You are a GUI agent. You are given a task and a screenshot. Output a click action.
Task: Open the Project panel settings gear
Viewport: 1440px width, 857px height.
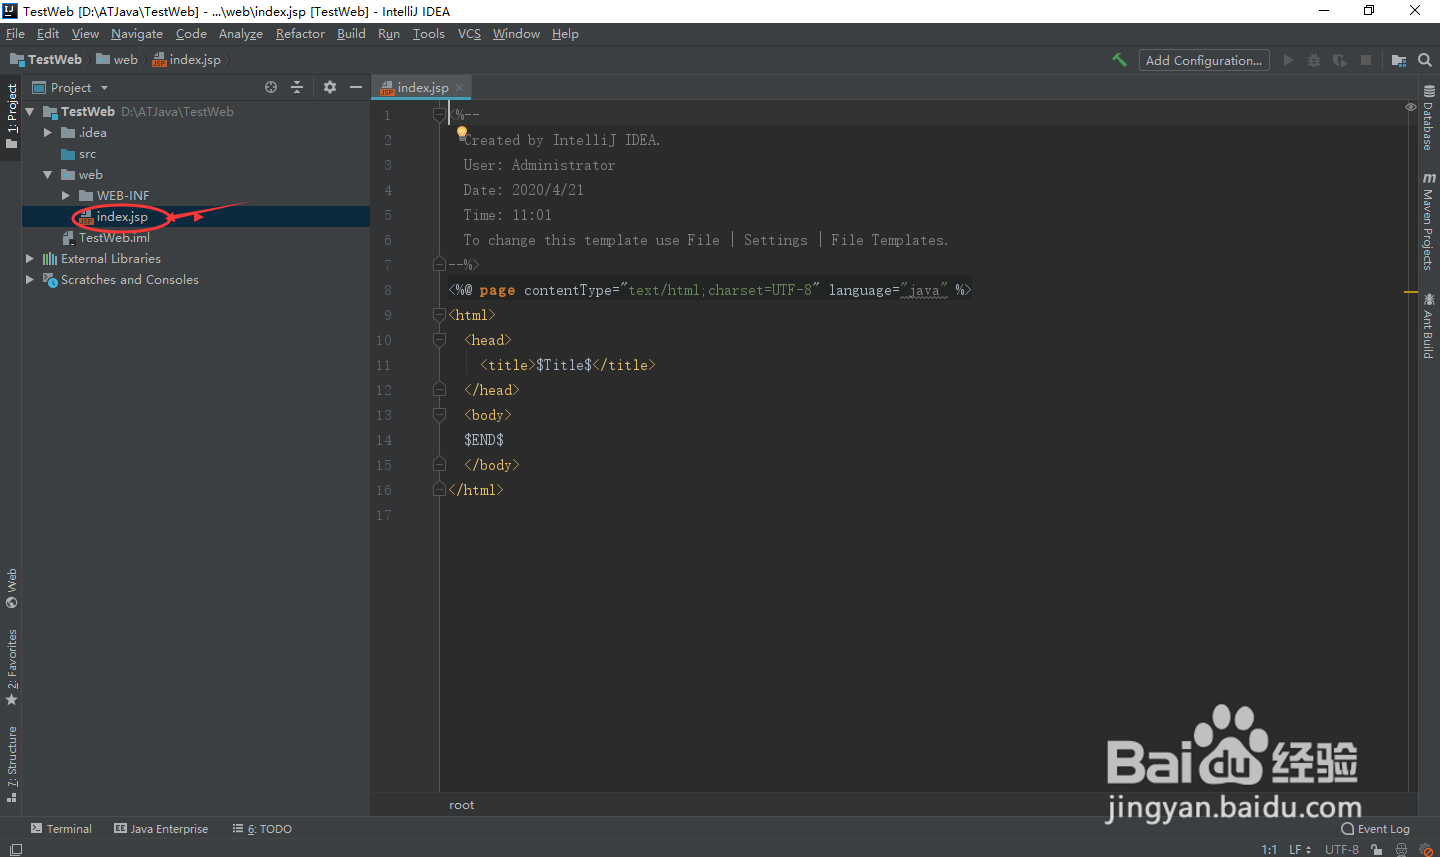click(x=330, y=87)
